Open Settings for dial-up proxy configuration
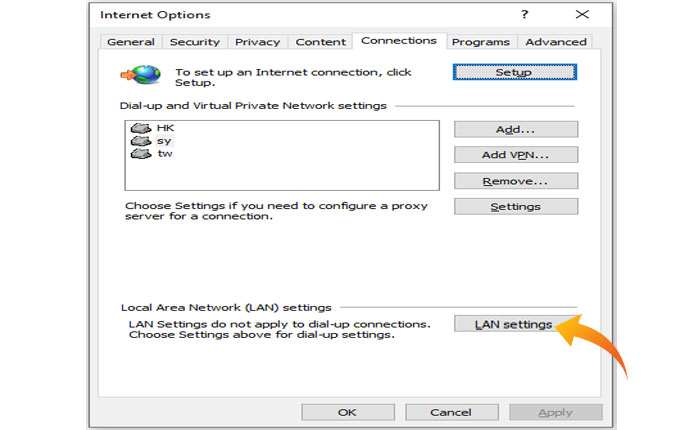Image resolution: width=700 pixels, height=430 pixels. coord(515,206)
